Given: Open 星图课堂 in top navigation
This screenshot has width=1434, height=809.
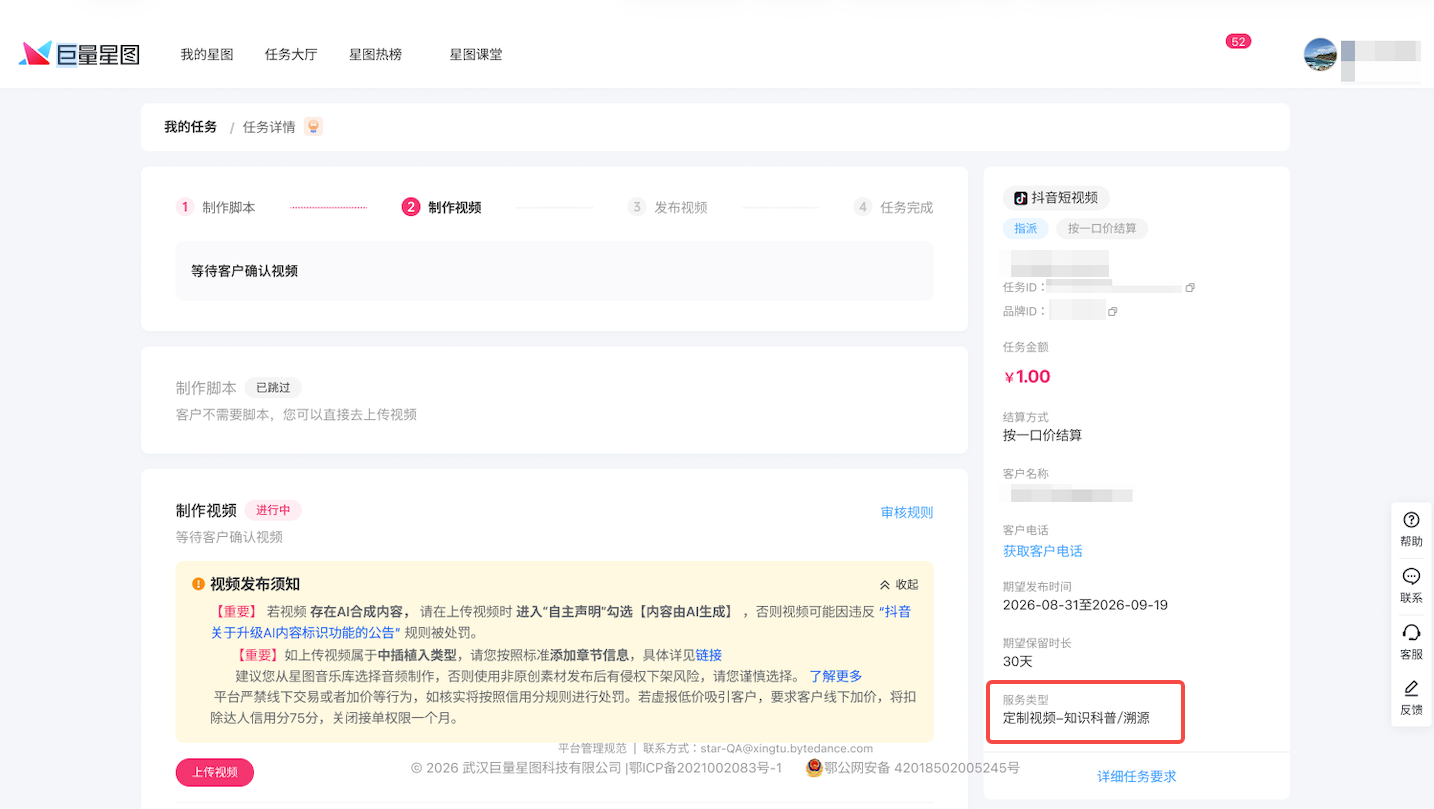Looking at the screenshot, I should (476, 54).
